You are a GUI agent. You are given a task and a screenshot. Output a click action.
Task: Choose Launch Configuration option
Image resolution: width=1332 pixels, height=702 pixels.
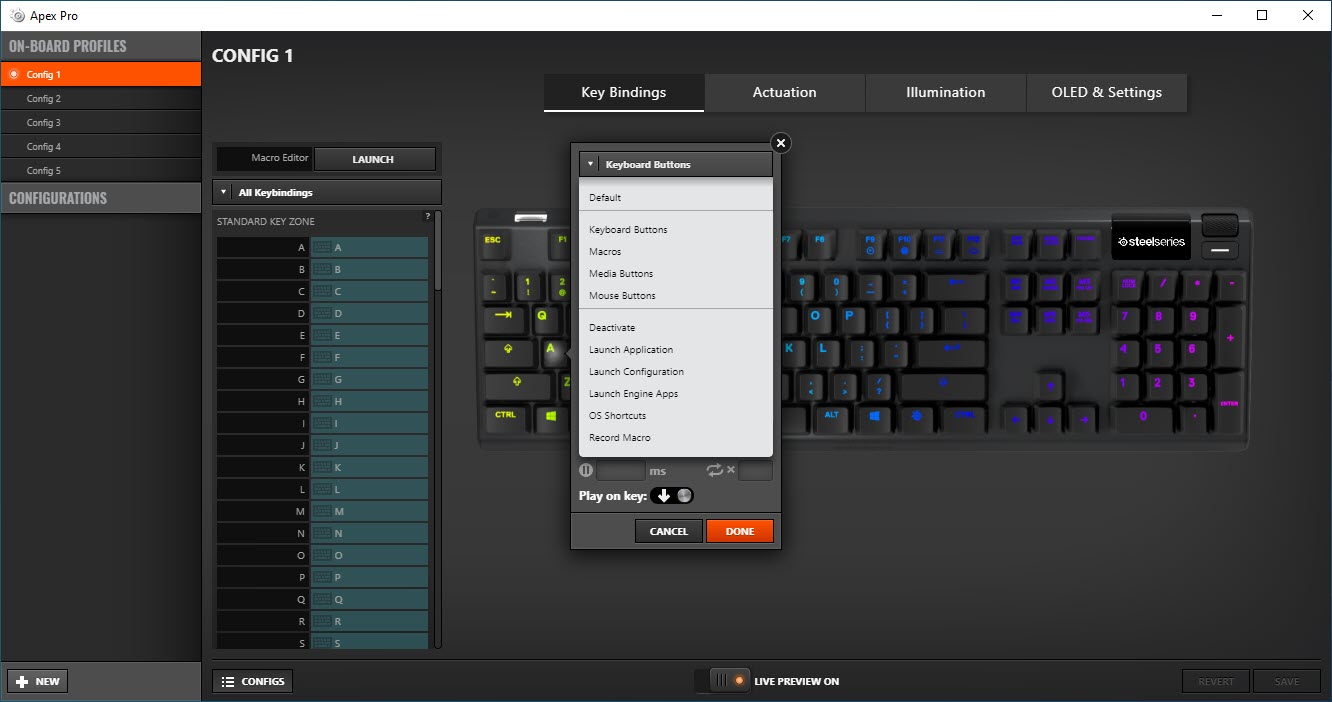pyautogui.click(x=636, y=372)
